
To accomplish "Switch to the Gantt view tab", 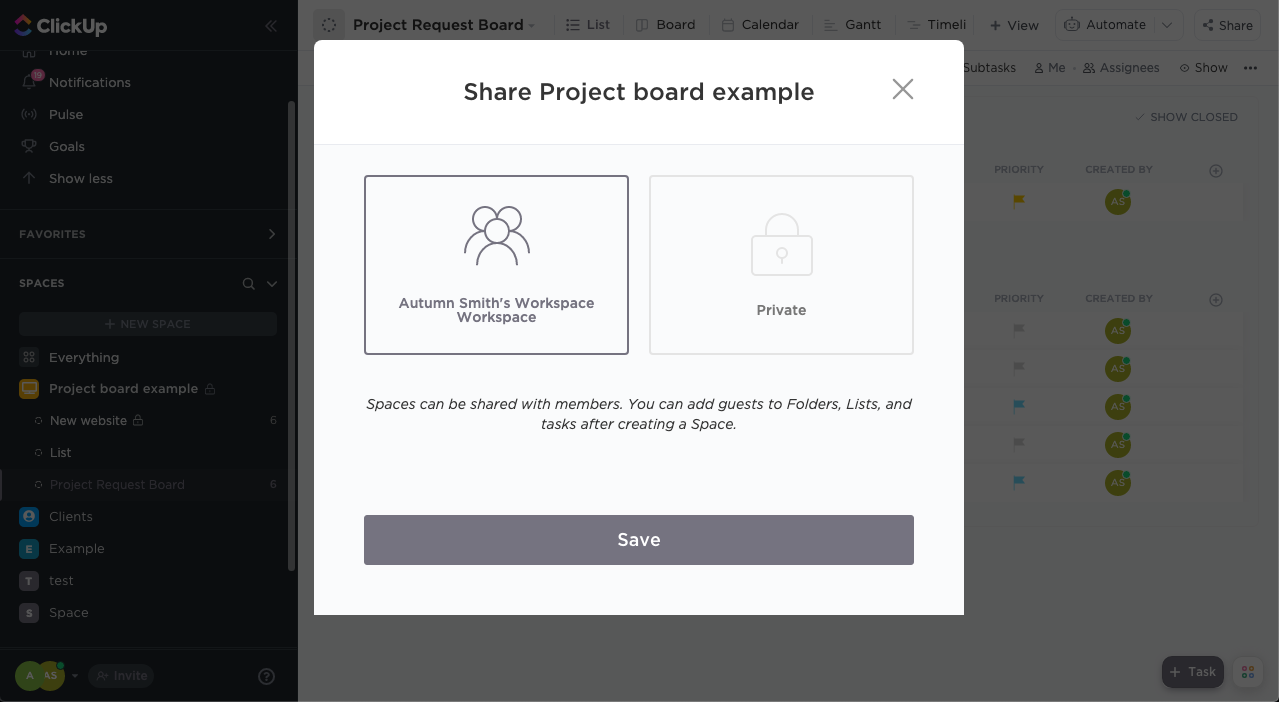I will click(853, 25).
